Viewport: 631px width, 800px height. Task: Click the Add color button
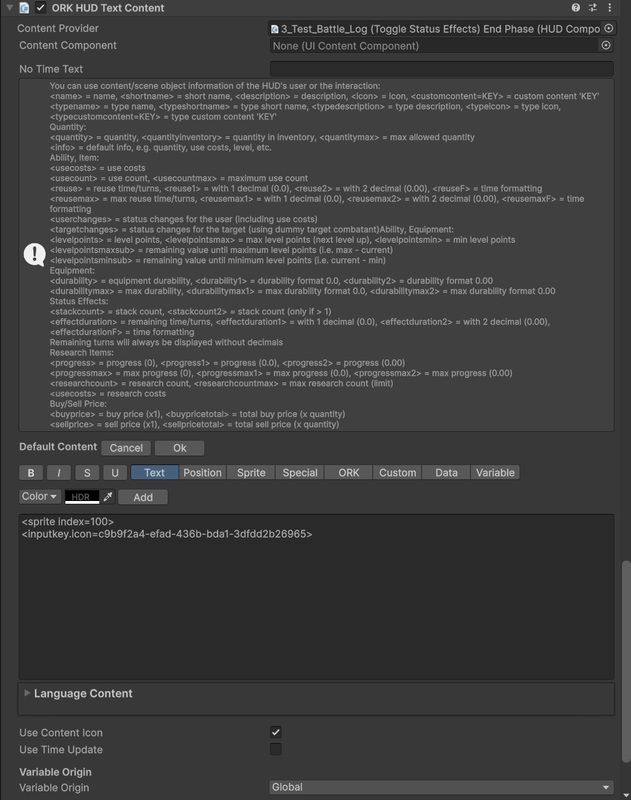[x=143, y=497]
